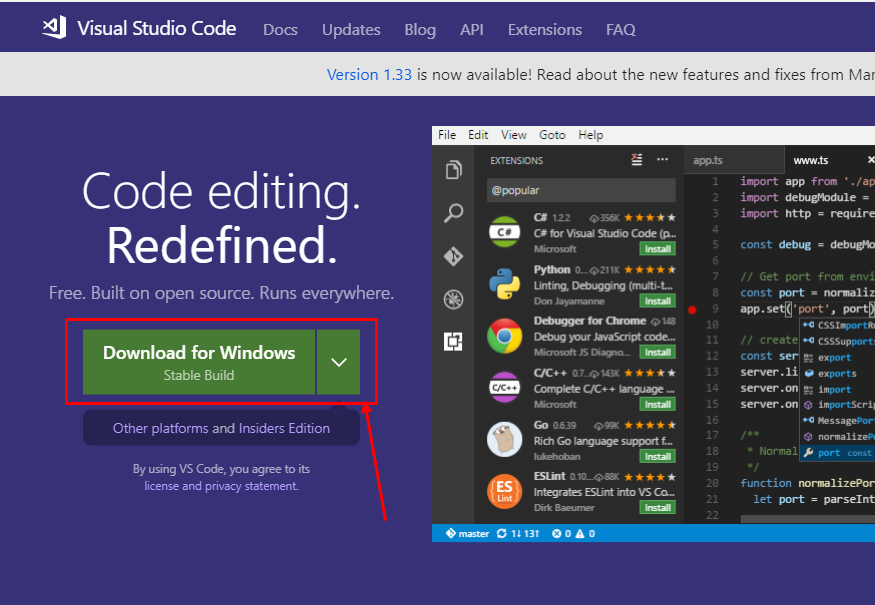
Task: Go to Docs in the site navigation
Action: tap(280, 30)
